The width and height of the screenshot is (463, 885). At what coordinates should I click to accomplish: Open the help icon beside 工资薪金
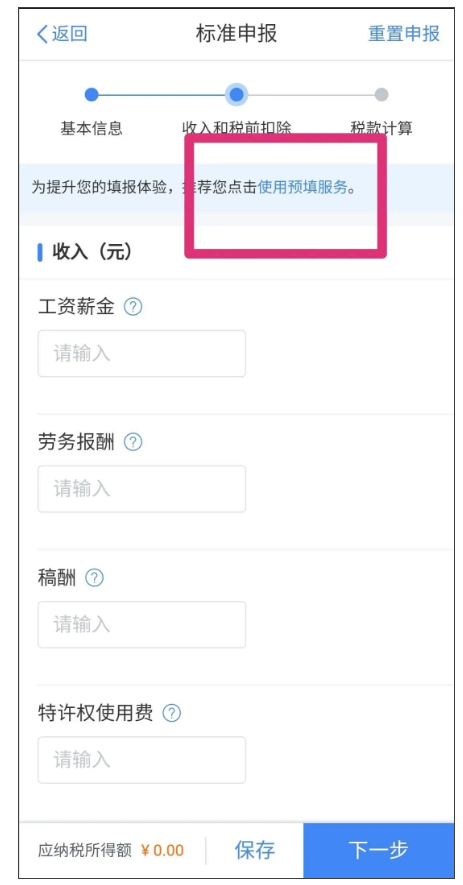point(133,308)
